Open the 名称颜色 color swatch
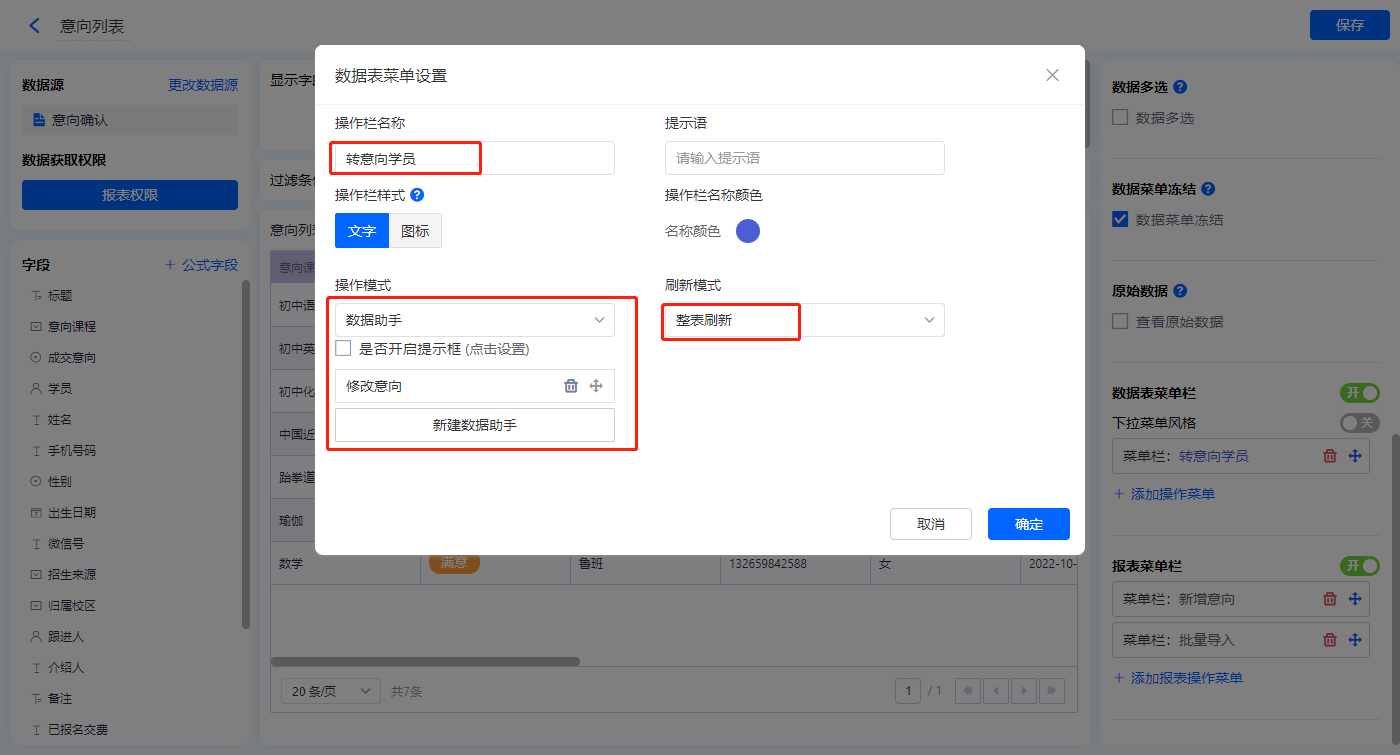The width and height of the screenshot is (1400, 755). pyautogui.click(x=748, y=231)
